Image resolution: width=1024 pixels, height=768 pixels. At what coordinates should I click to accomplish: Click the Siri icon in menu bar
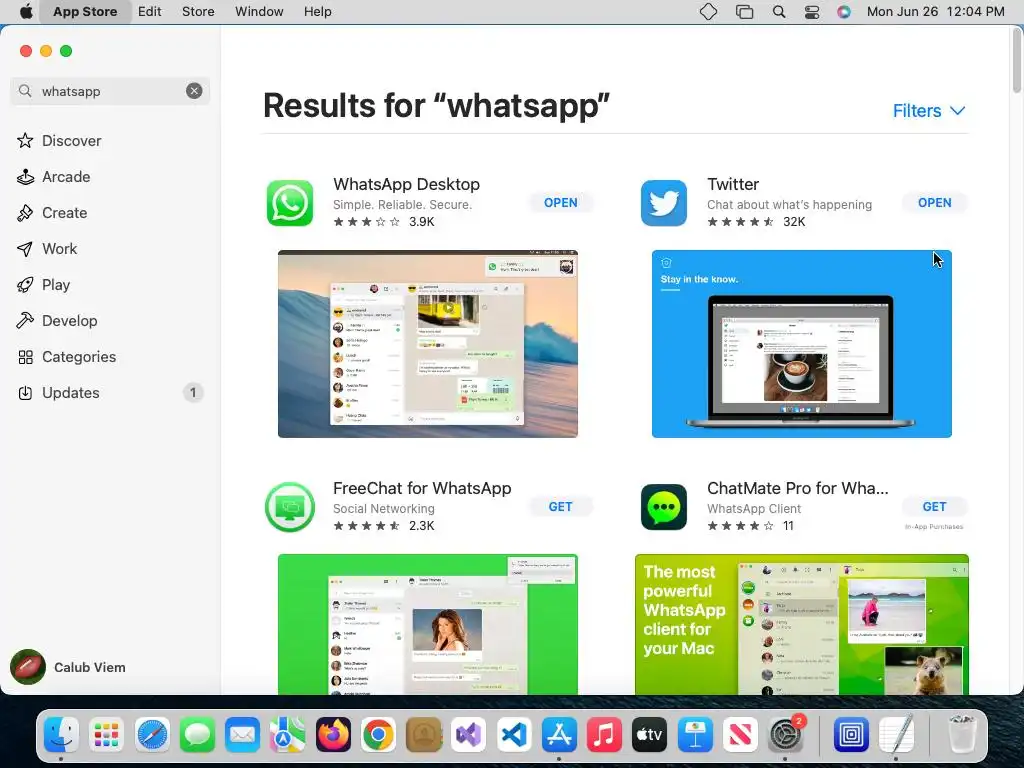point(844,11)
